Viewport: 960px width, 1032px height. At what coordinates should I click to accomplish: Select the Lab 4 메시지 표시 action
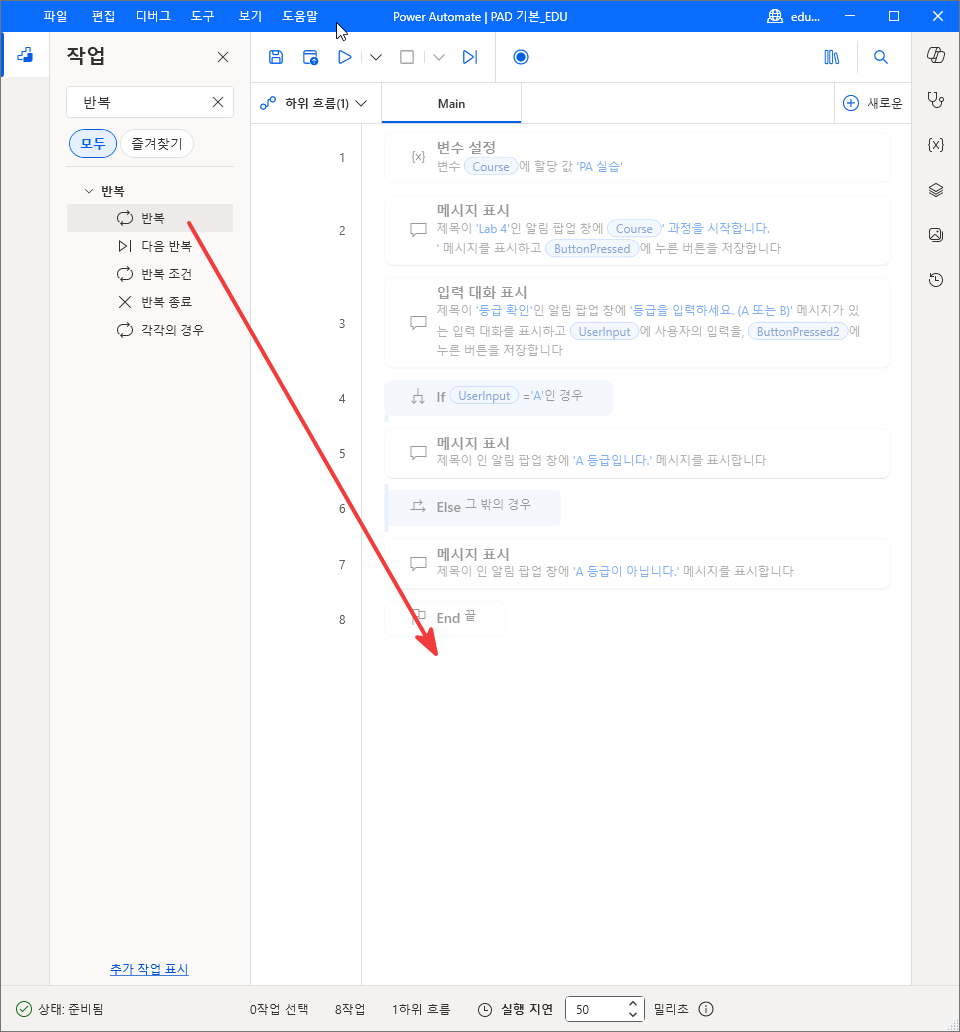[637, 230]
